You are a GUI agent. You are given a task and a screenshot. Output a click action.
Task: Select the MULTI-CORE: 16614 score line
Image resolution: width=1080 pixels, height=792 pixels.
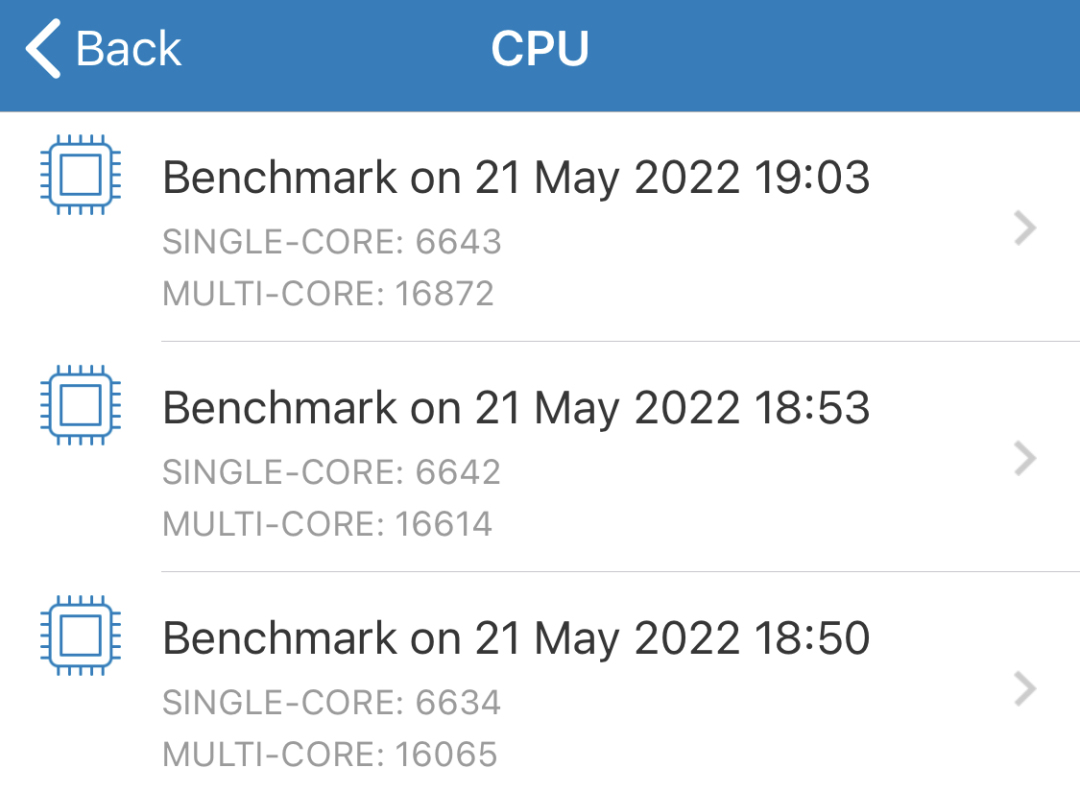tap(327, 523)
